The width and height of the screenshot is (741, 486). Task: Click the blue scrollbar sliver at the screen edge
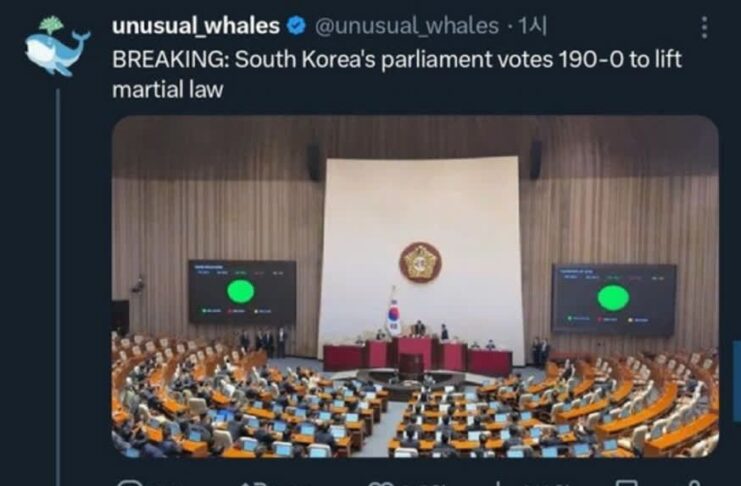(737, 381)
